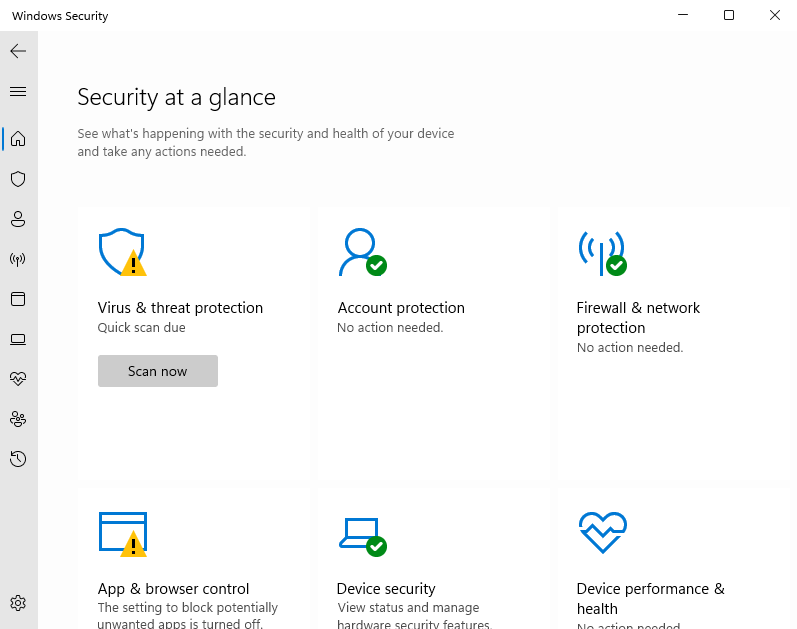Go back using the back arrow
This screenshot has height=629, width=797.
point(18,51)
